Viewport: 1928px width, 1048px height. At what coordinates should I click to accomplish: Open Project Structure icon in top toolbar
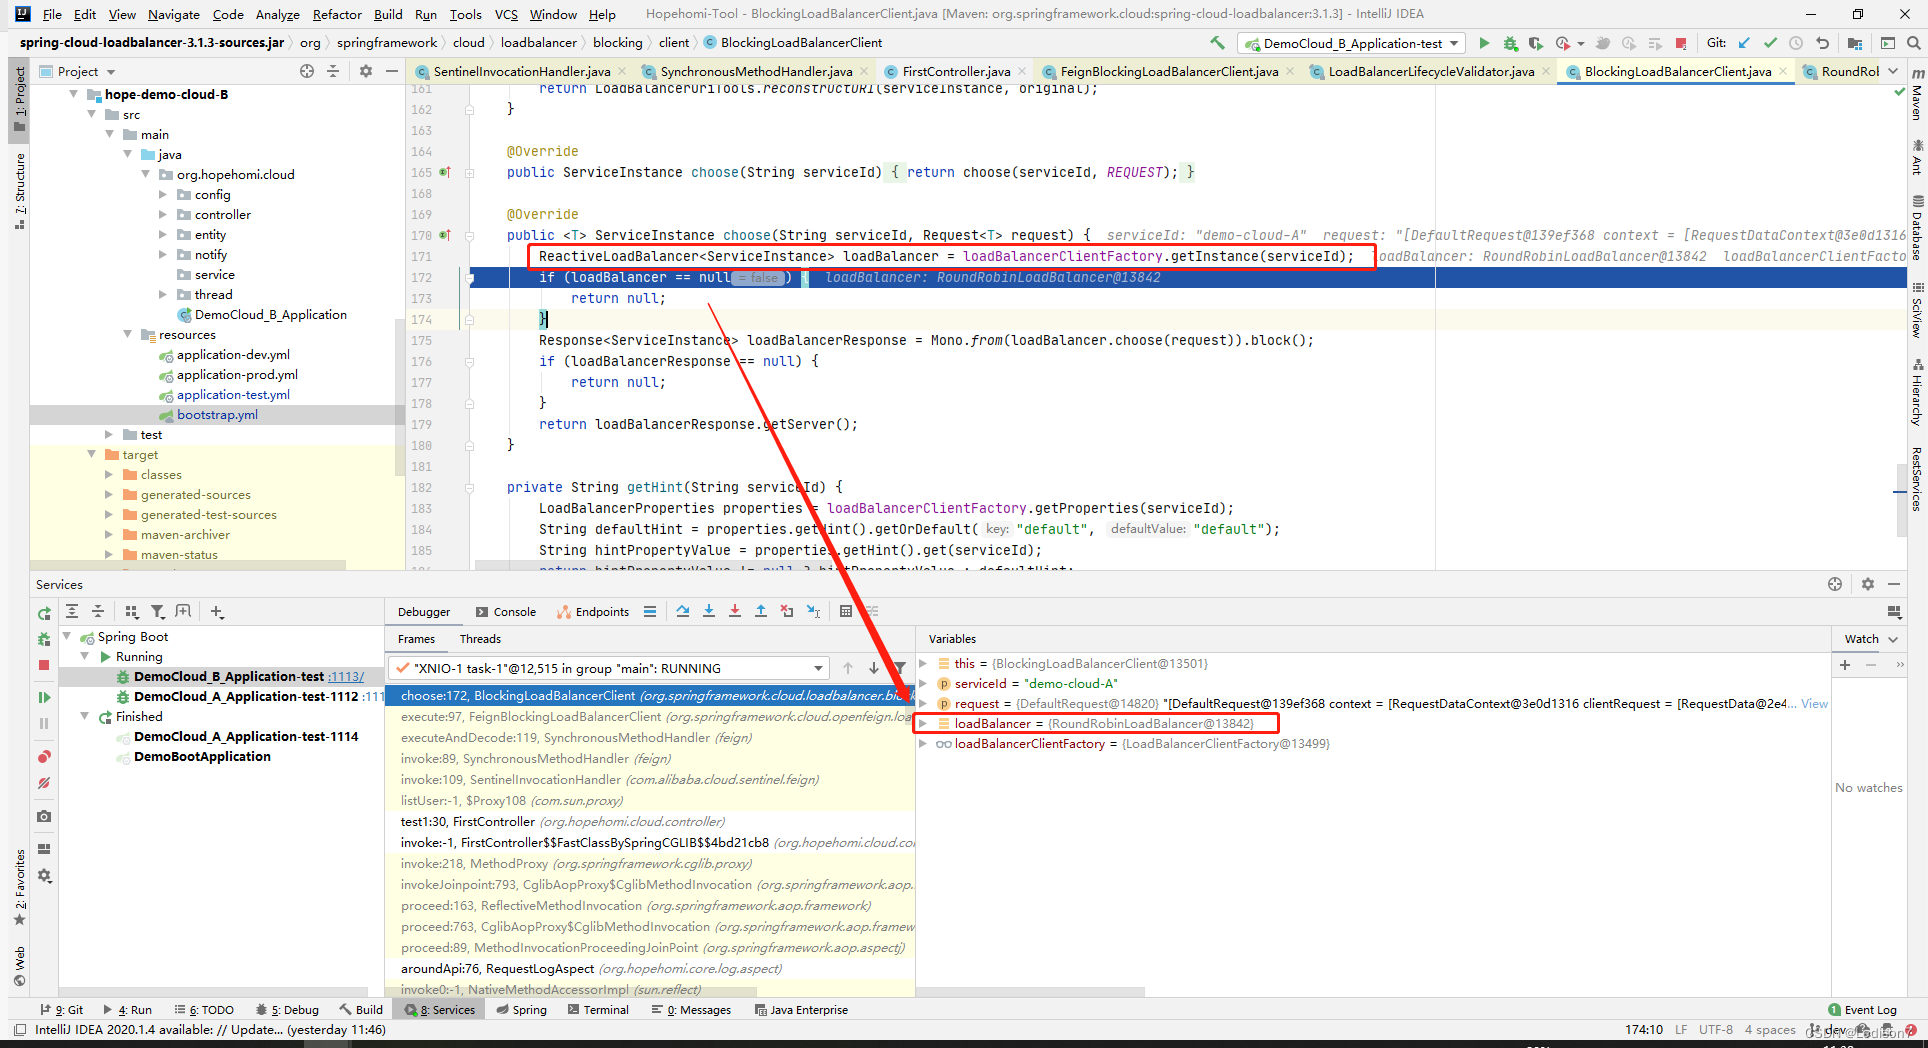click(1855, 43)
